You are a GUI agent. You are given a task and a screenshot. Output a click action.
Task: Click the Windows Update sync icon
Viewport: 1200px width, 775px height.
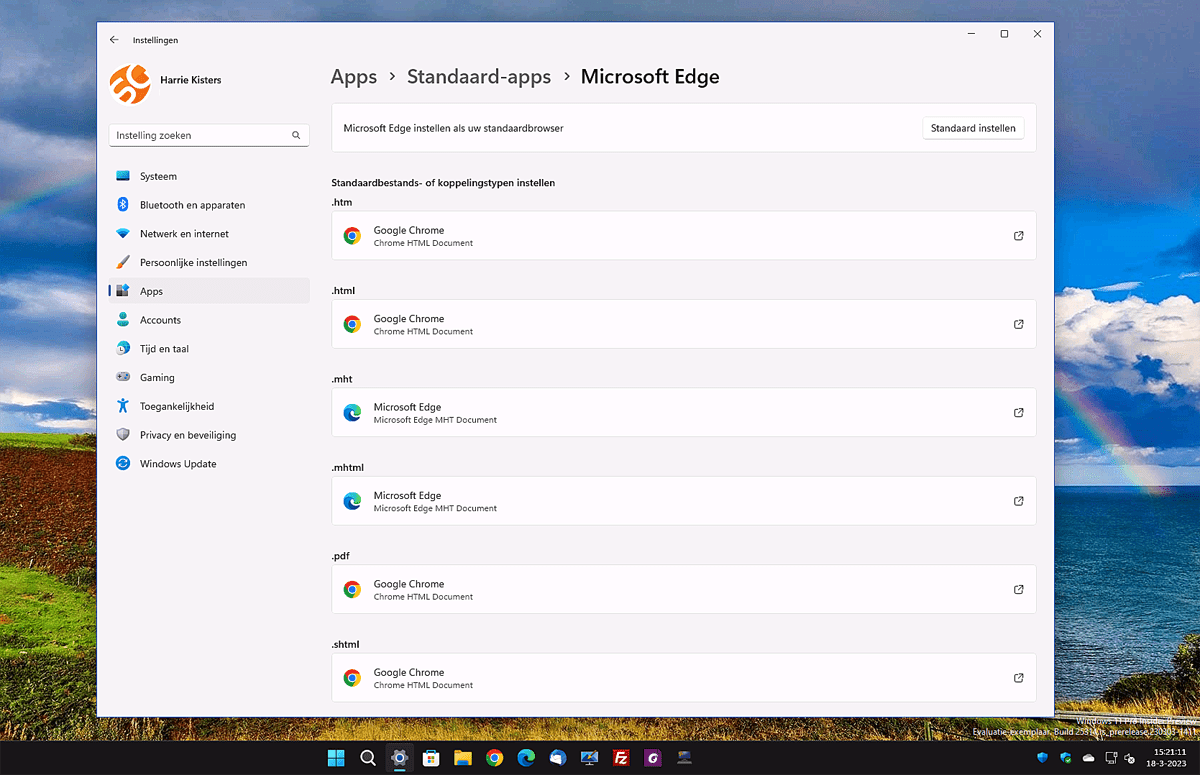pyautogui.click(x=123, y=464)
